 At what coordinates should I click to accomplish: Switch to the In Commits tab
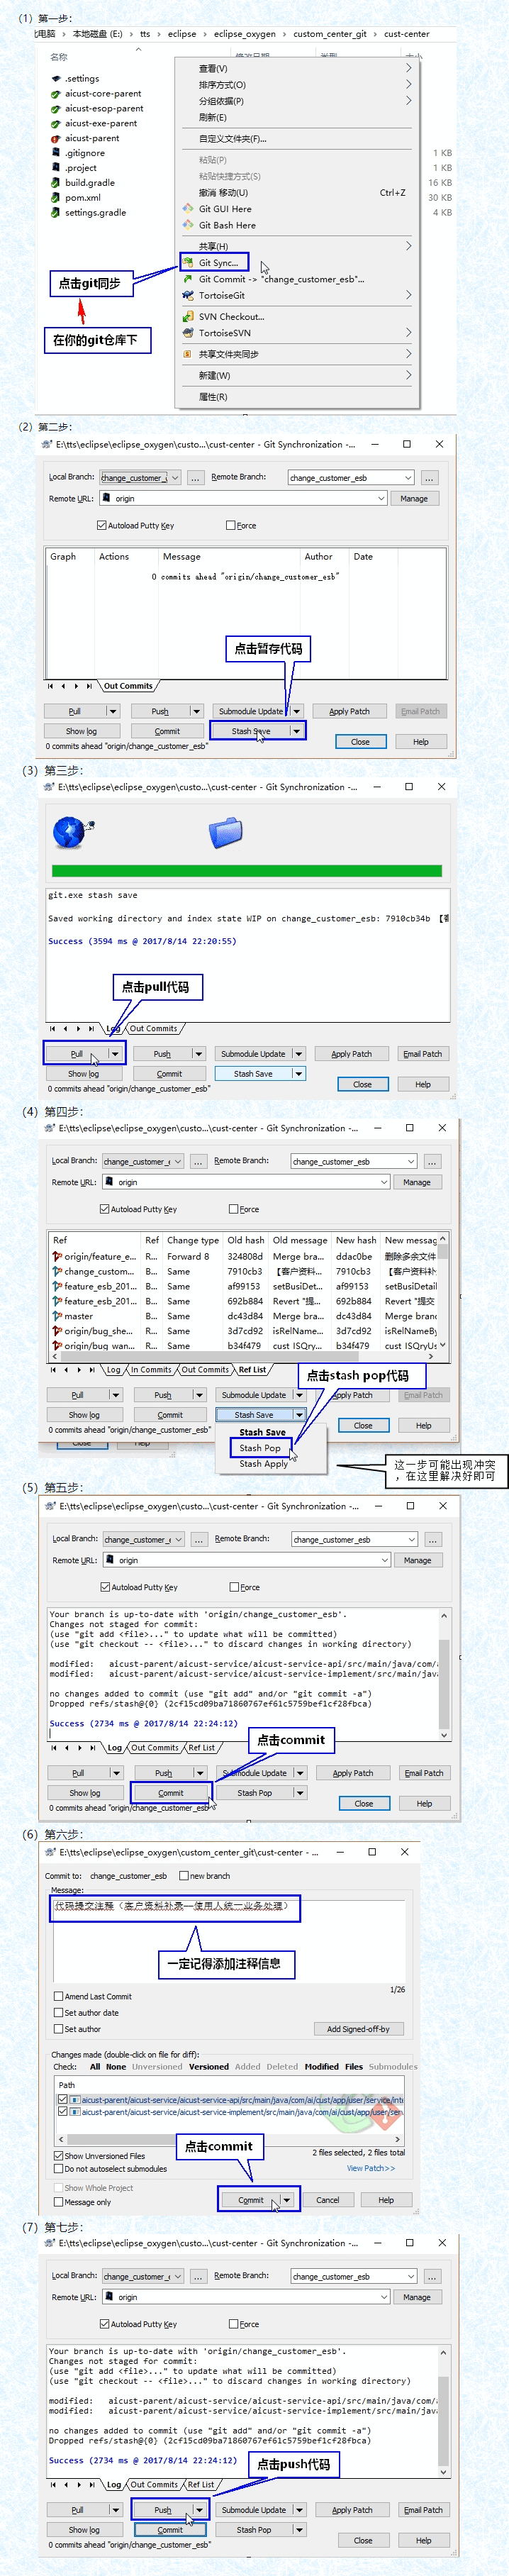click(x=151, y=1370)
